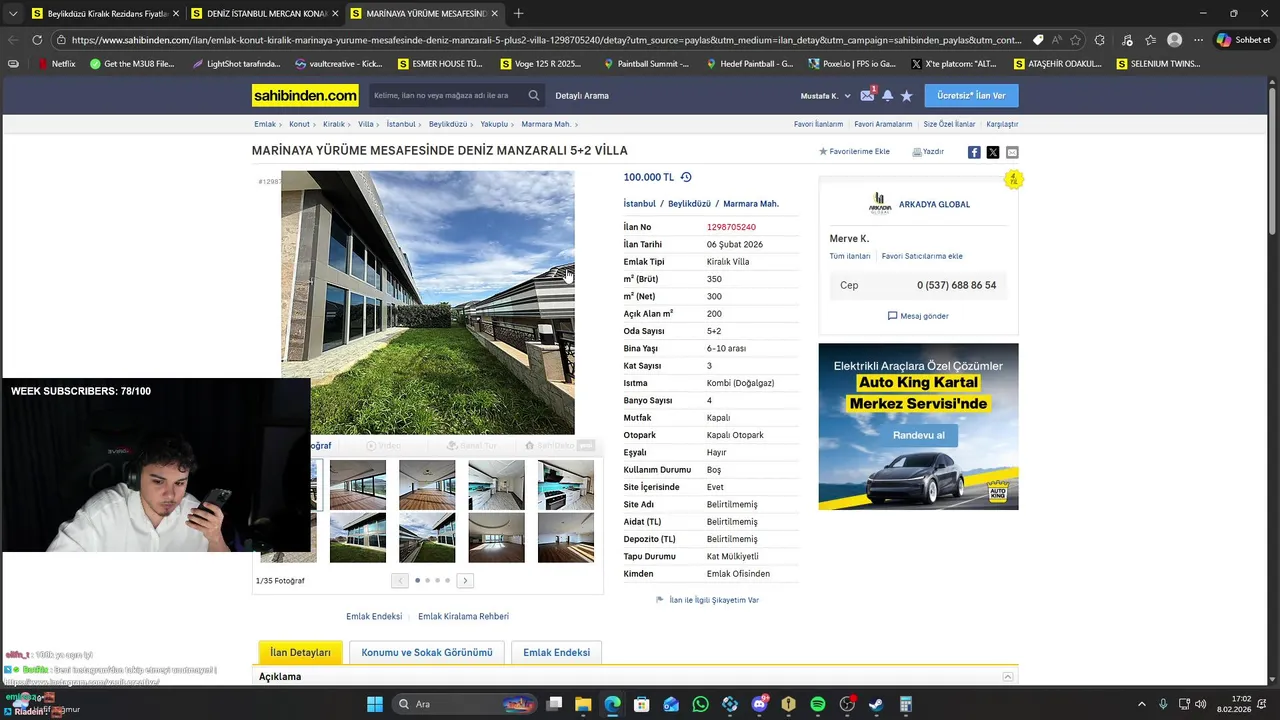Click the main villa photo
The height and width of the screenshot is (720, 1280).
tap(428, 302)
